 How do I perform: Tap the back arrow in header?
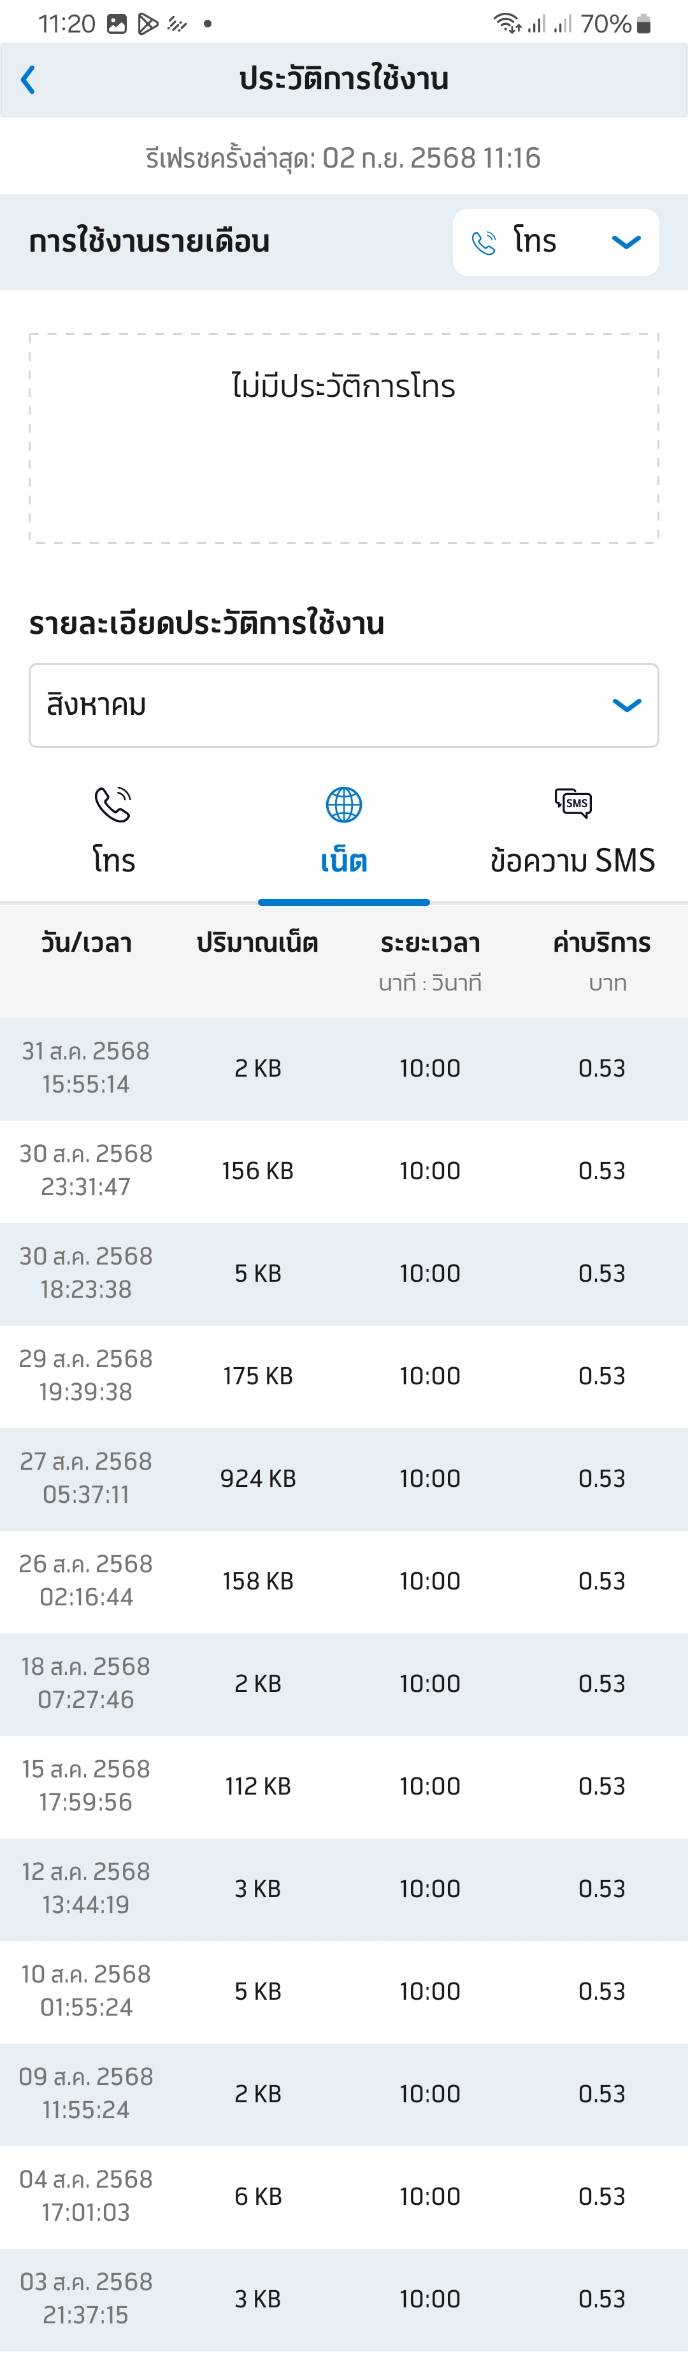click(28, 79)
